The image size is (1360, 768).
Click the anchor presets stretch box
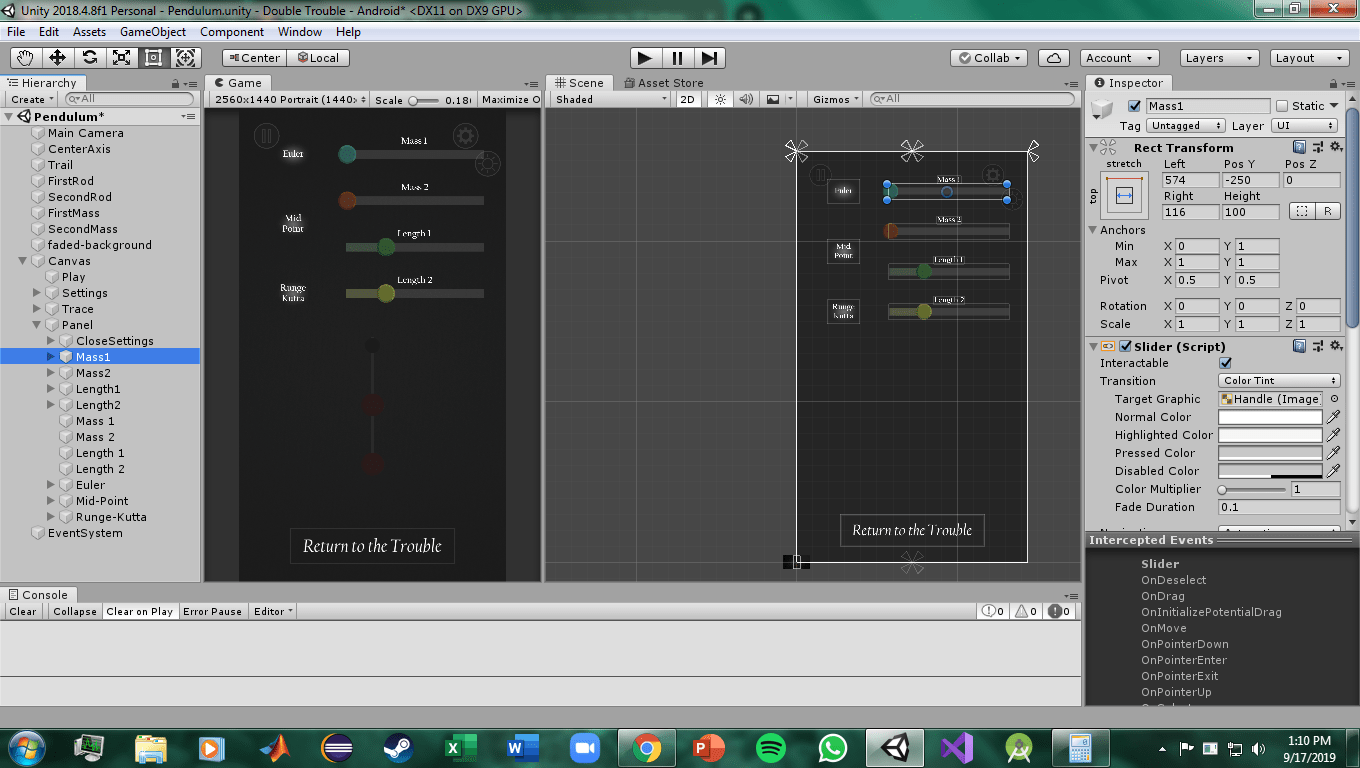(1124, 196)
